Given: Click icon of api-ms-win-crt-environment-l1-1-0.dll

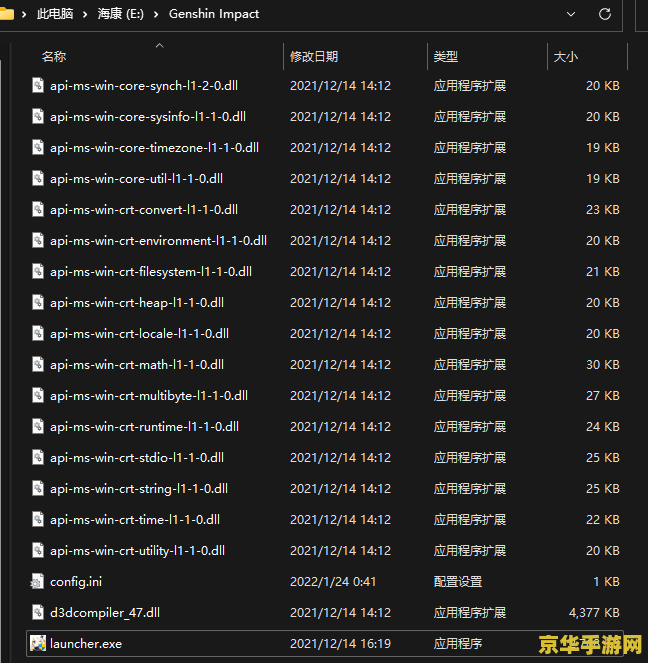Looking at the screenshot, I should pyautogui.click(x=38, y=240).
